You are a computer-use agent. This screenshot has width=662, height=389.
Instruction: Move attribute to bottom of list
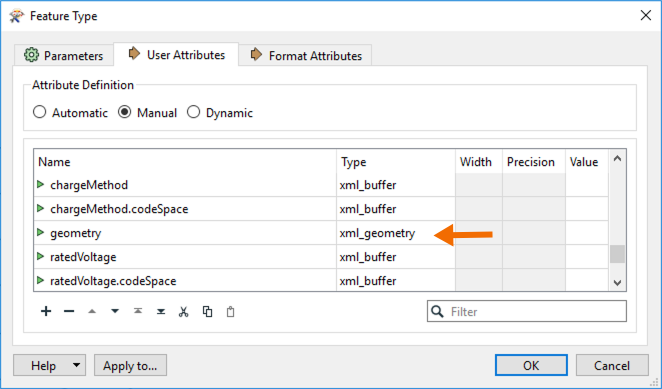161,312
